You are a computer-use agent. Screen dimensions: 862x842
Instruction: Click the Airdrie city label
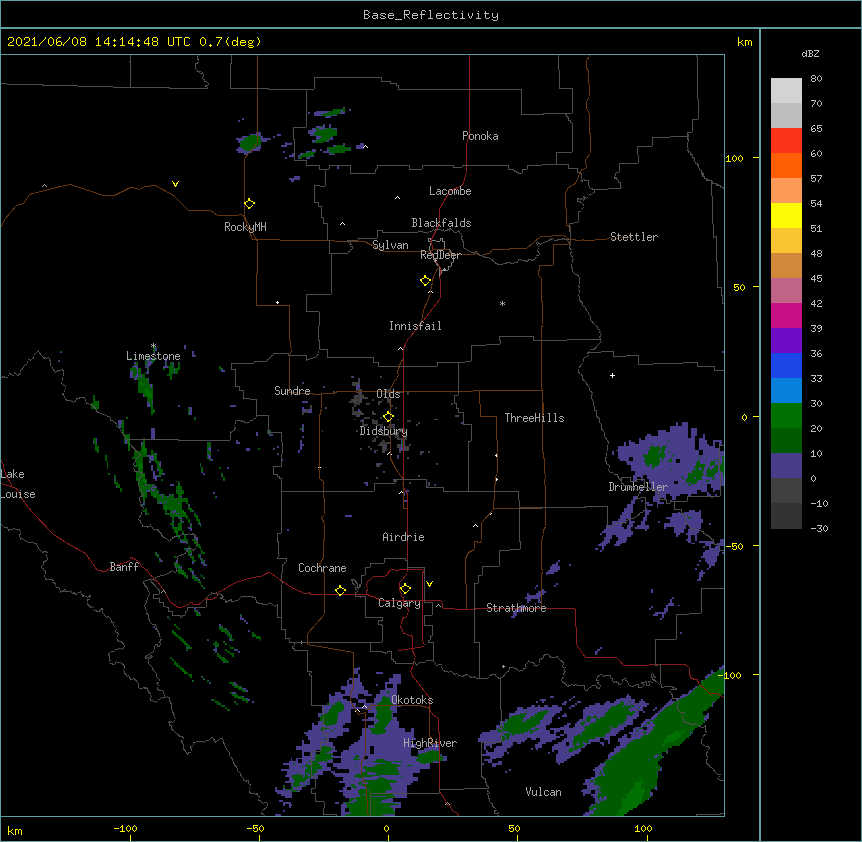(x=404, y=537)
